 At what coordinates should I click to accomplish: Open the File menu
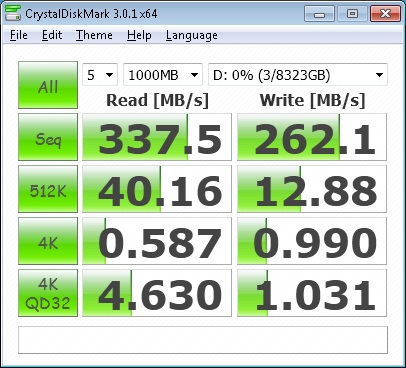(19, 35)
